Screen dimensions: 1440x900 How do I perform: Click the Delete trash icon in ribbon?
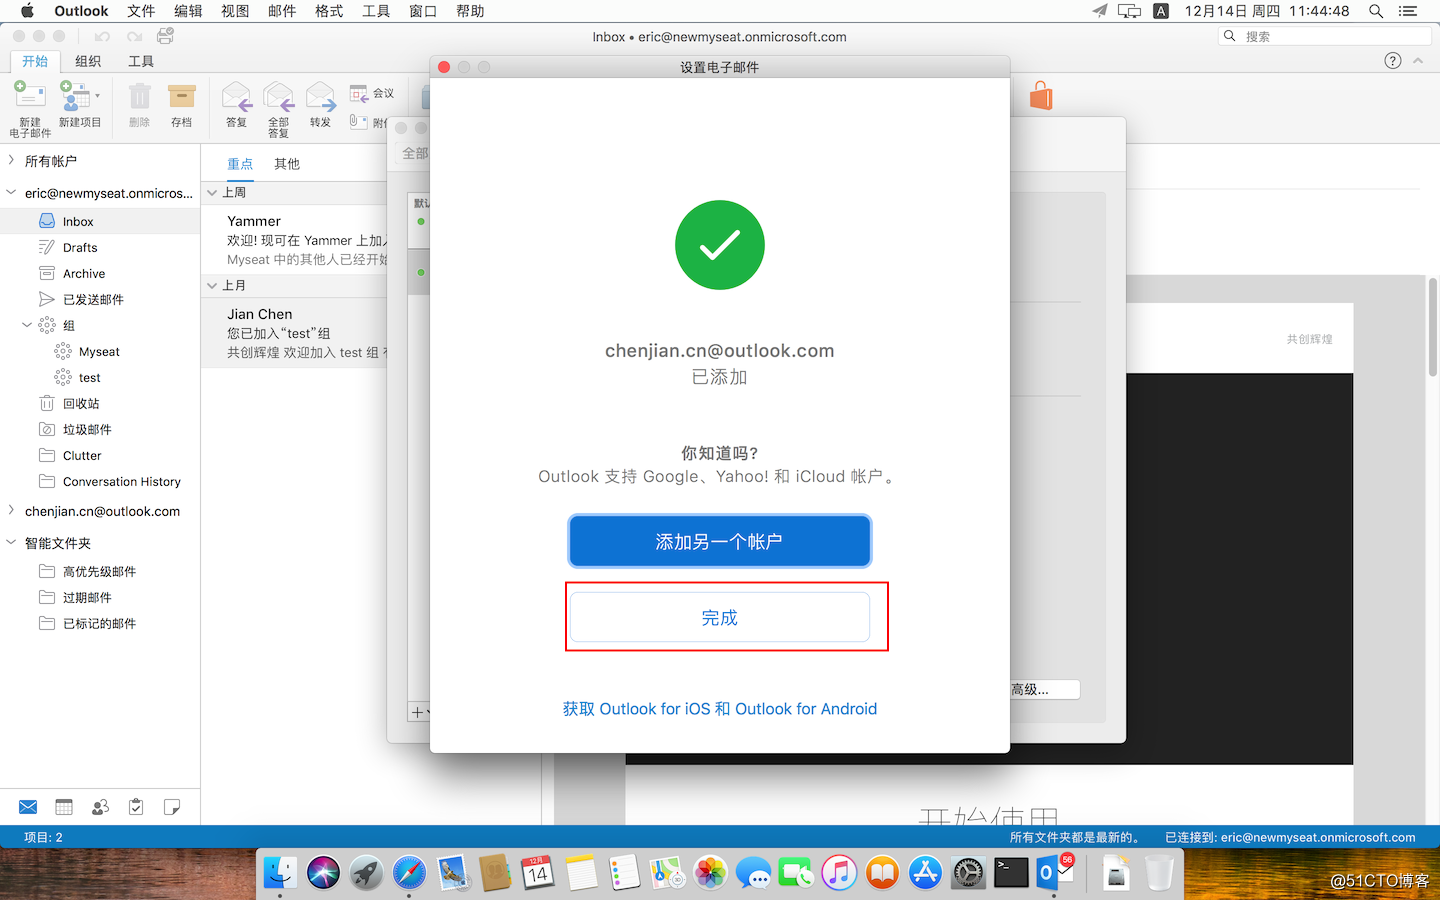[139, 96]
